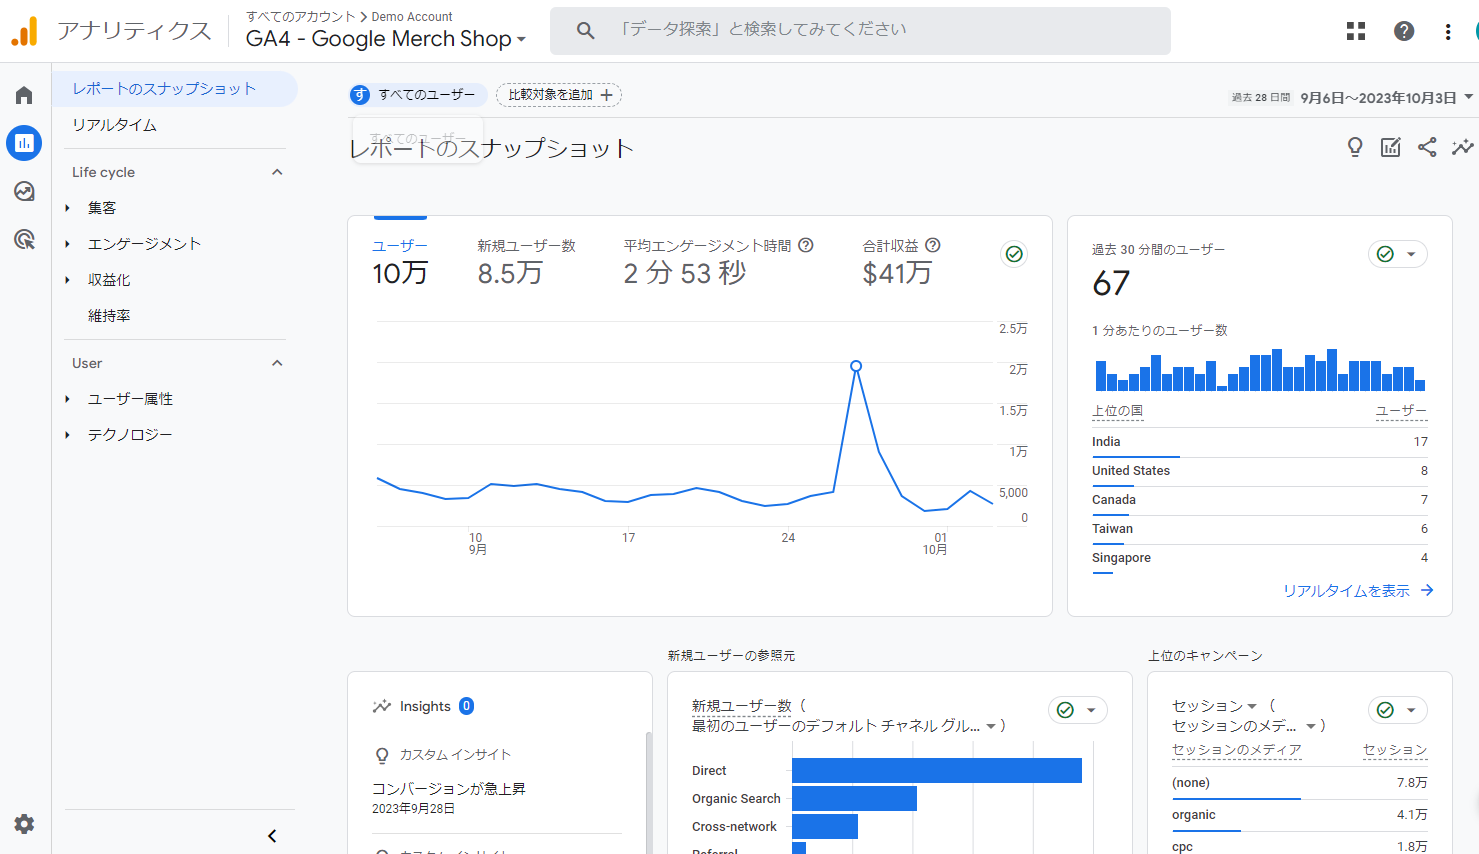Screen dimensions: 1479x854
Task: Click the plus icon in 比較対象を追加
Action: click(606, 95)
